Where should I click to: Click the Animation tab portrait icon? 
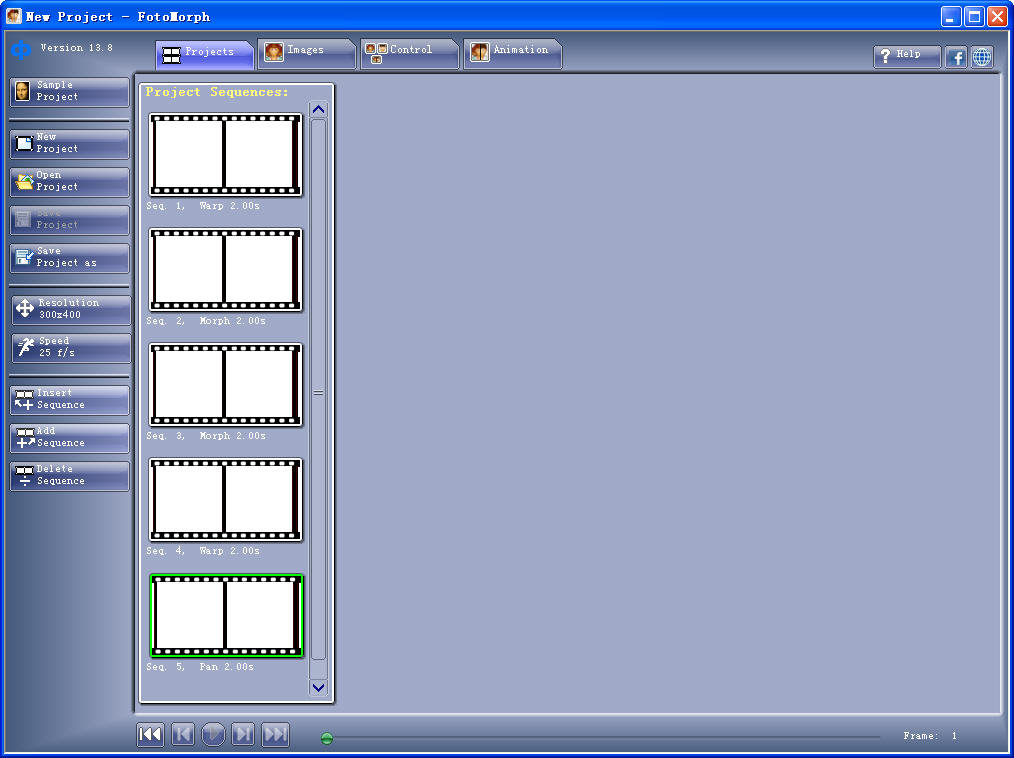480,52
